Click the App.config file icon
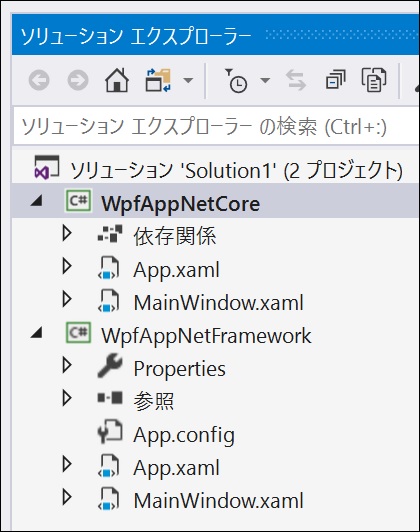The image size is (420, 532). [x=110, y=432]
